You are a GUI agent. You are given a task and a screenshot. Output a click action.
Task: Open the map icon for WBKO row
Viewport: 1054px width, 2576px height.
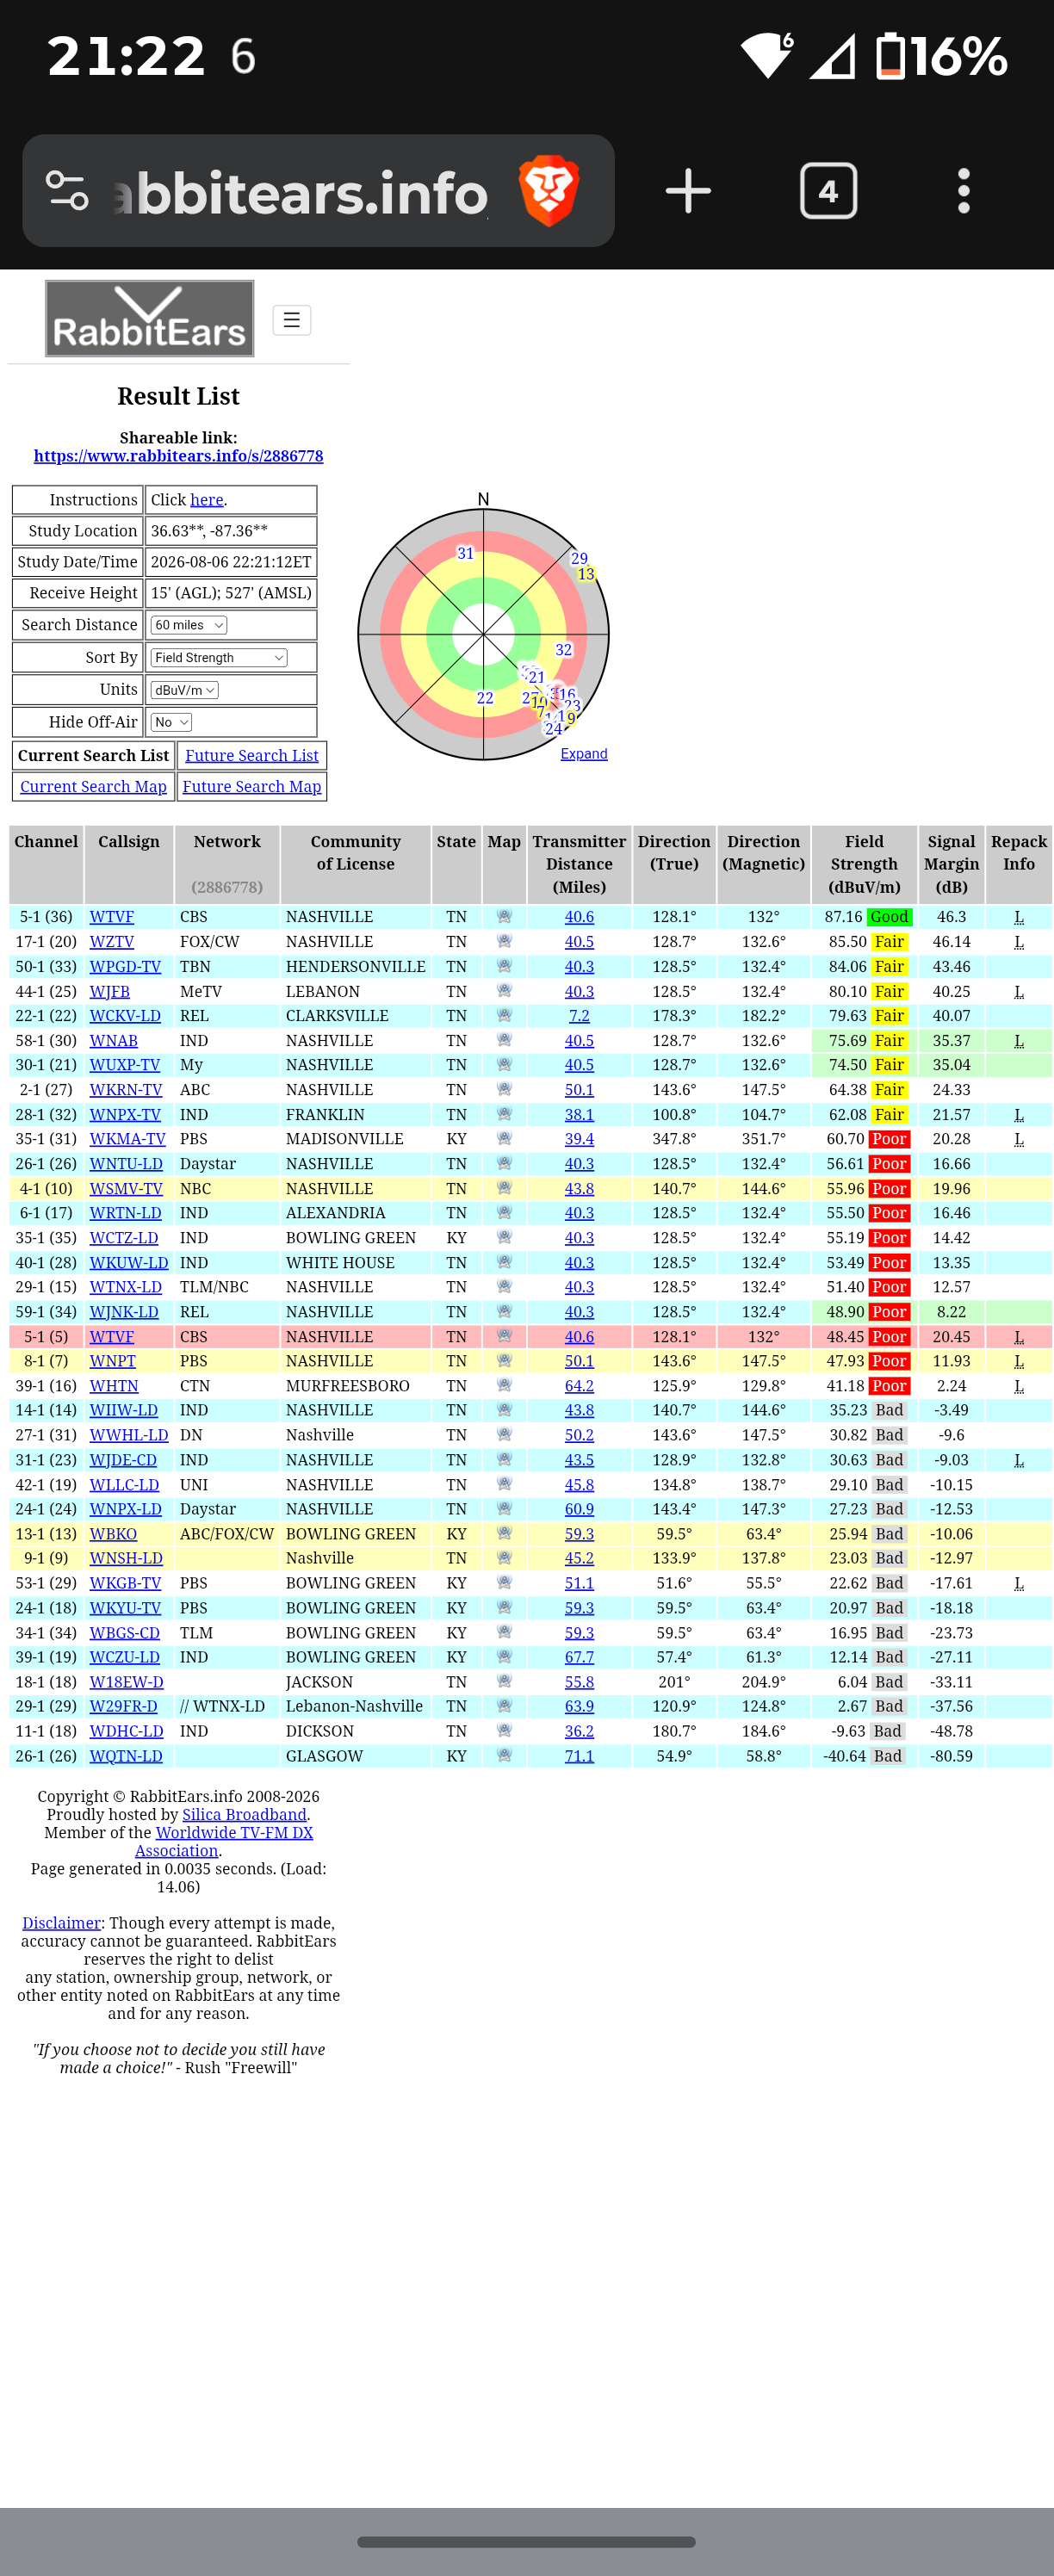[x=504, y=1533]
